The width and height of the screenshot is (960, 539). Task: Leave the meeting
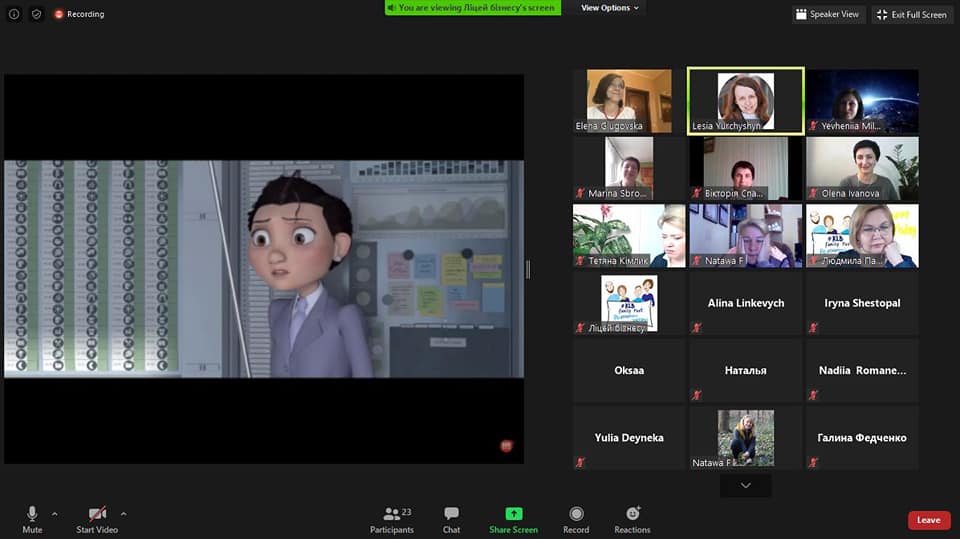coord(929,520)
